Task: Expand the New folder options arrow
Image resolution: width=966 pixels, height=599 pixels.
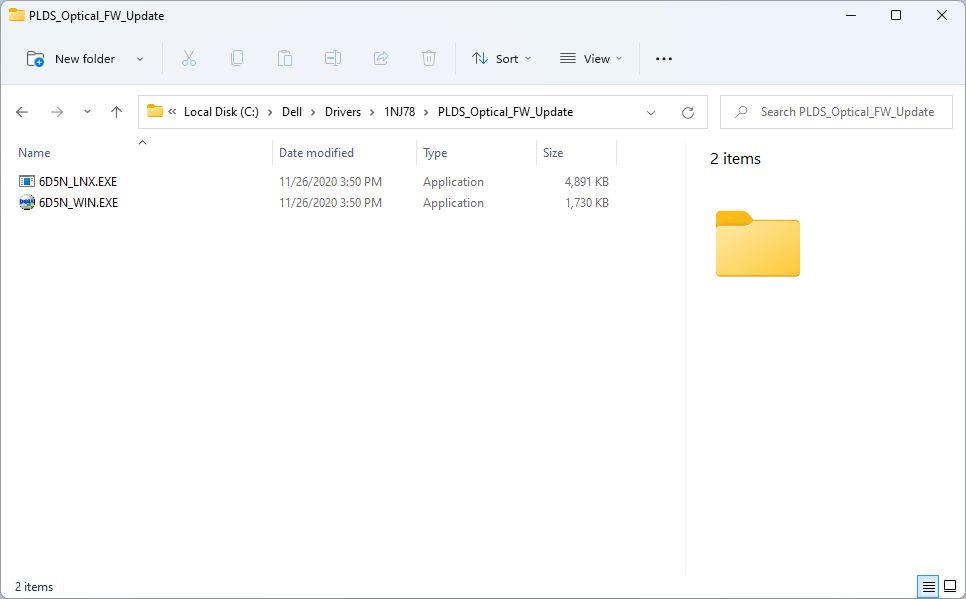Action: pyautogui.click(x=140, y=59)
